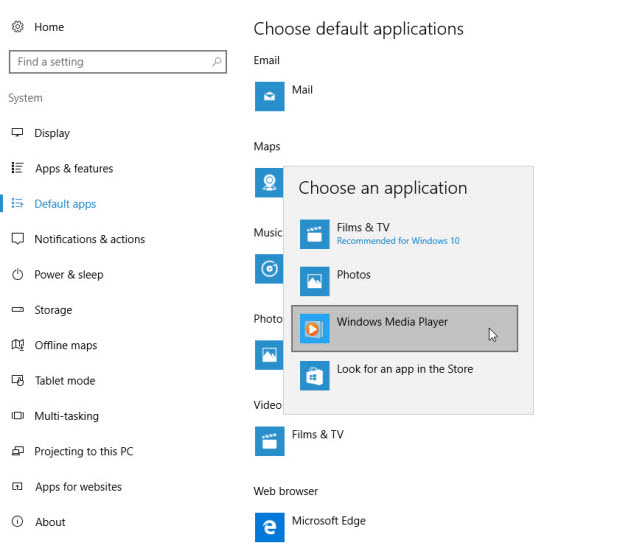Open the About page
640x547 pixels.
(50, 522)
